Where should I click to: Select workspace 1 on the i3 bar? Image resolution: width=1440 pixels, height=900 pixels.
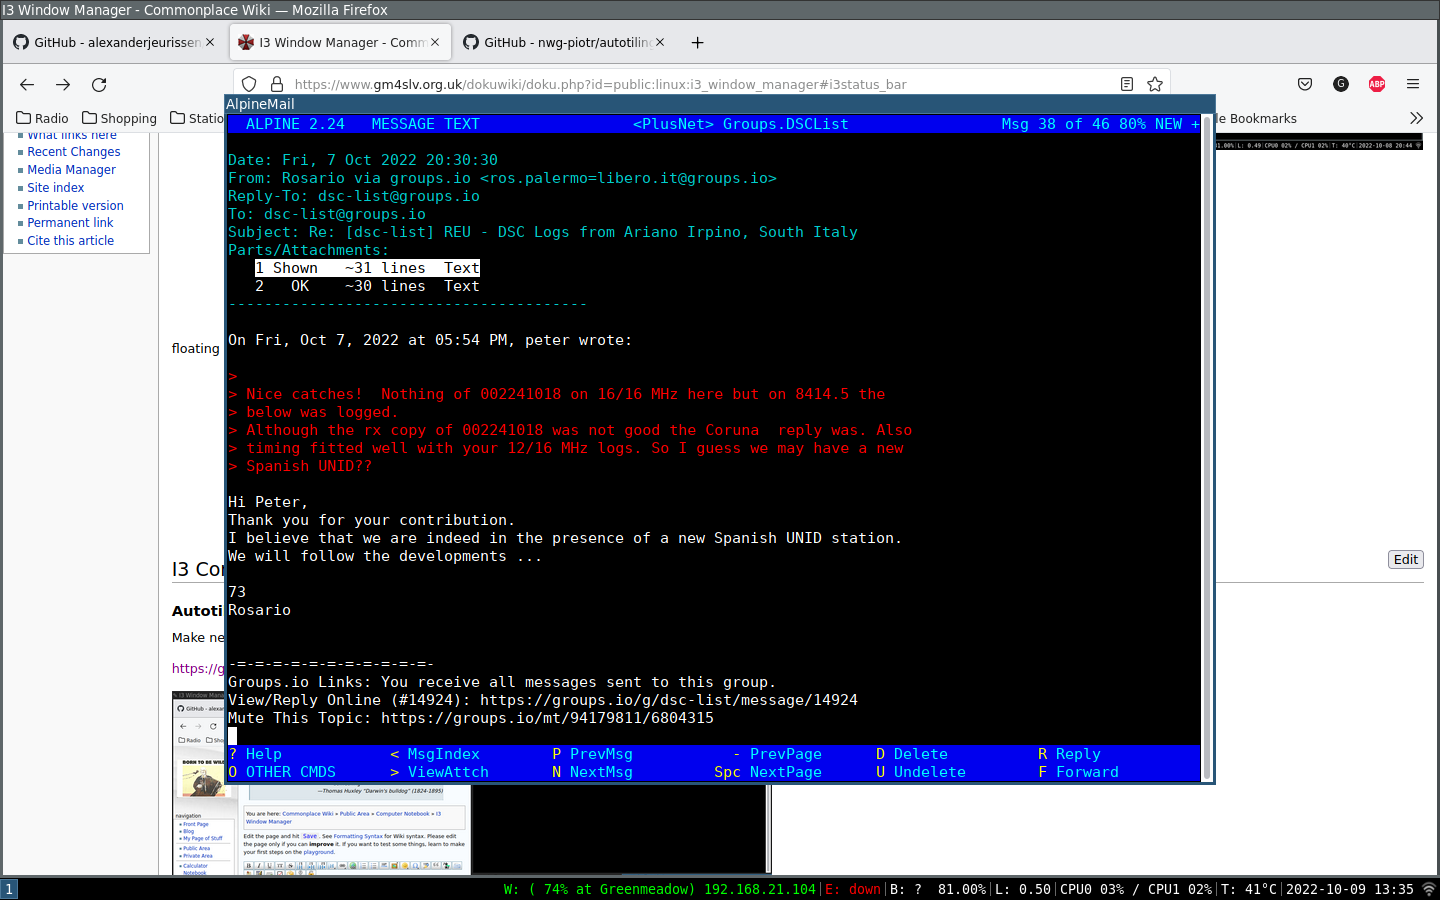click(x=9, y=888)
